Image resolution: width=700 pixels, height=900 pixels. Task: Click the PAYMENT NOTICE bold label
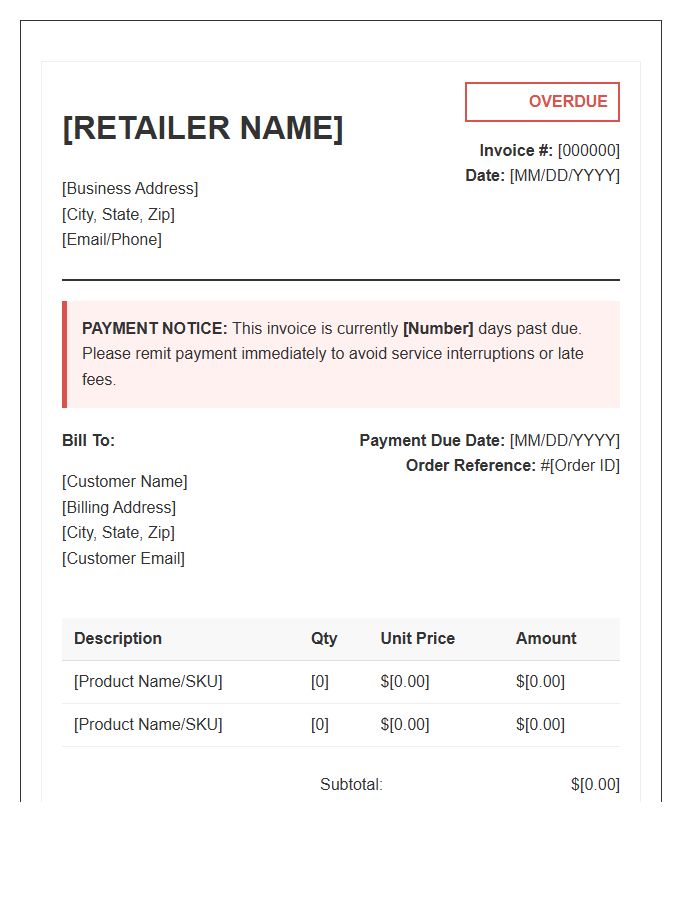tap(155, 328)
